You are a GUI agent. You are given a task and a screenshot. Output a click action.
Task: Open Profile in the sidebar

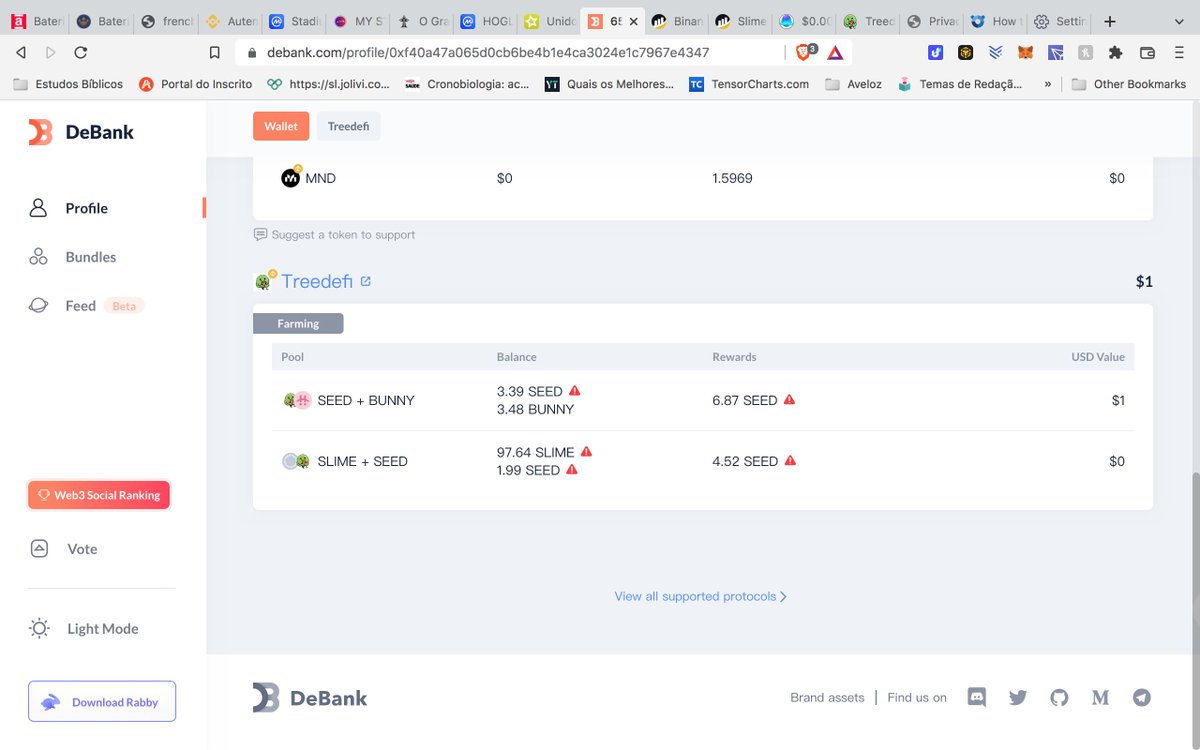pos(68,208)
